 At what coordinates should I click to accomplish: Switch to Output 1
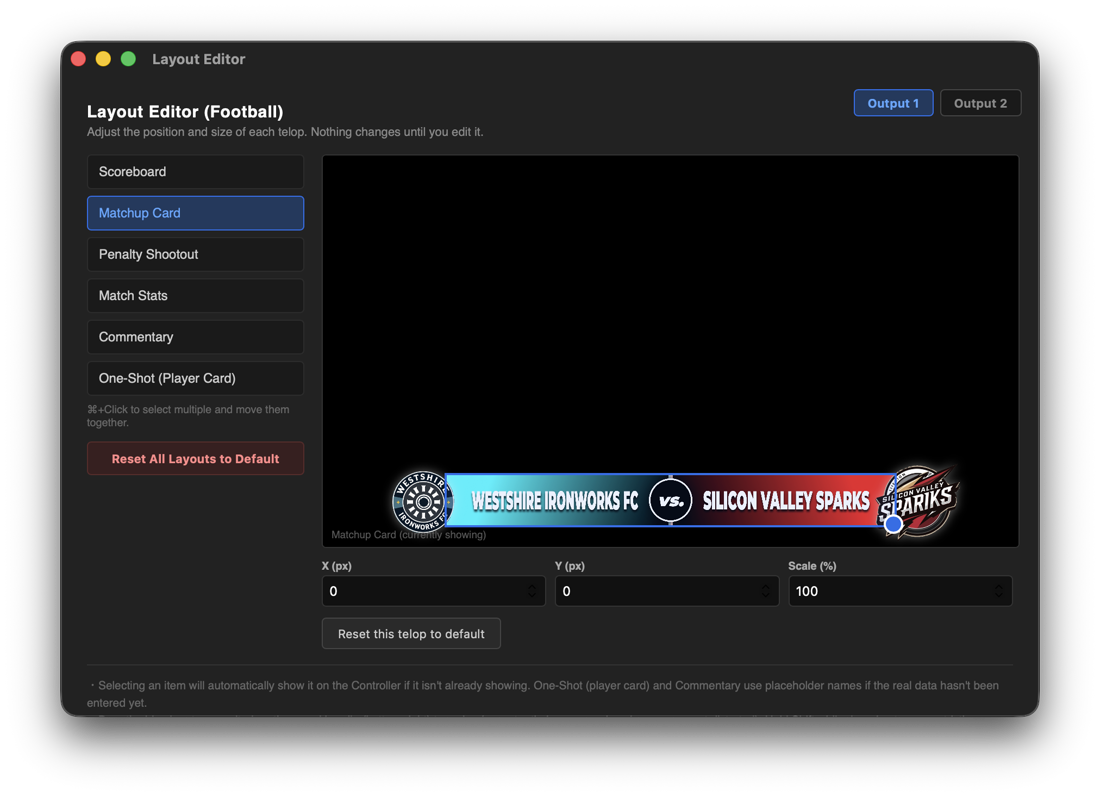pos(893,103)
